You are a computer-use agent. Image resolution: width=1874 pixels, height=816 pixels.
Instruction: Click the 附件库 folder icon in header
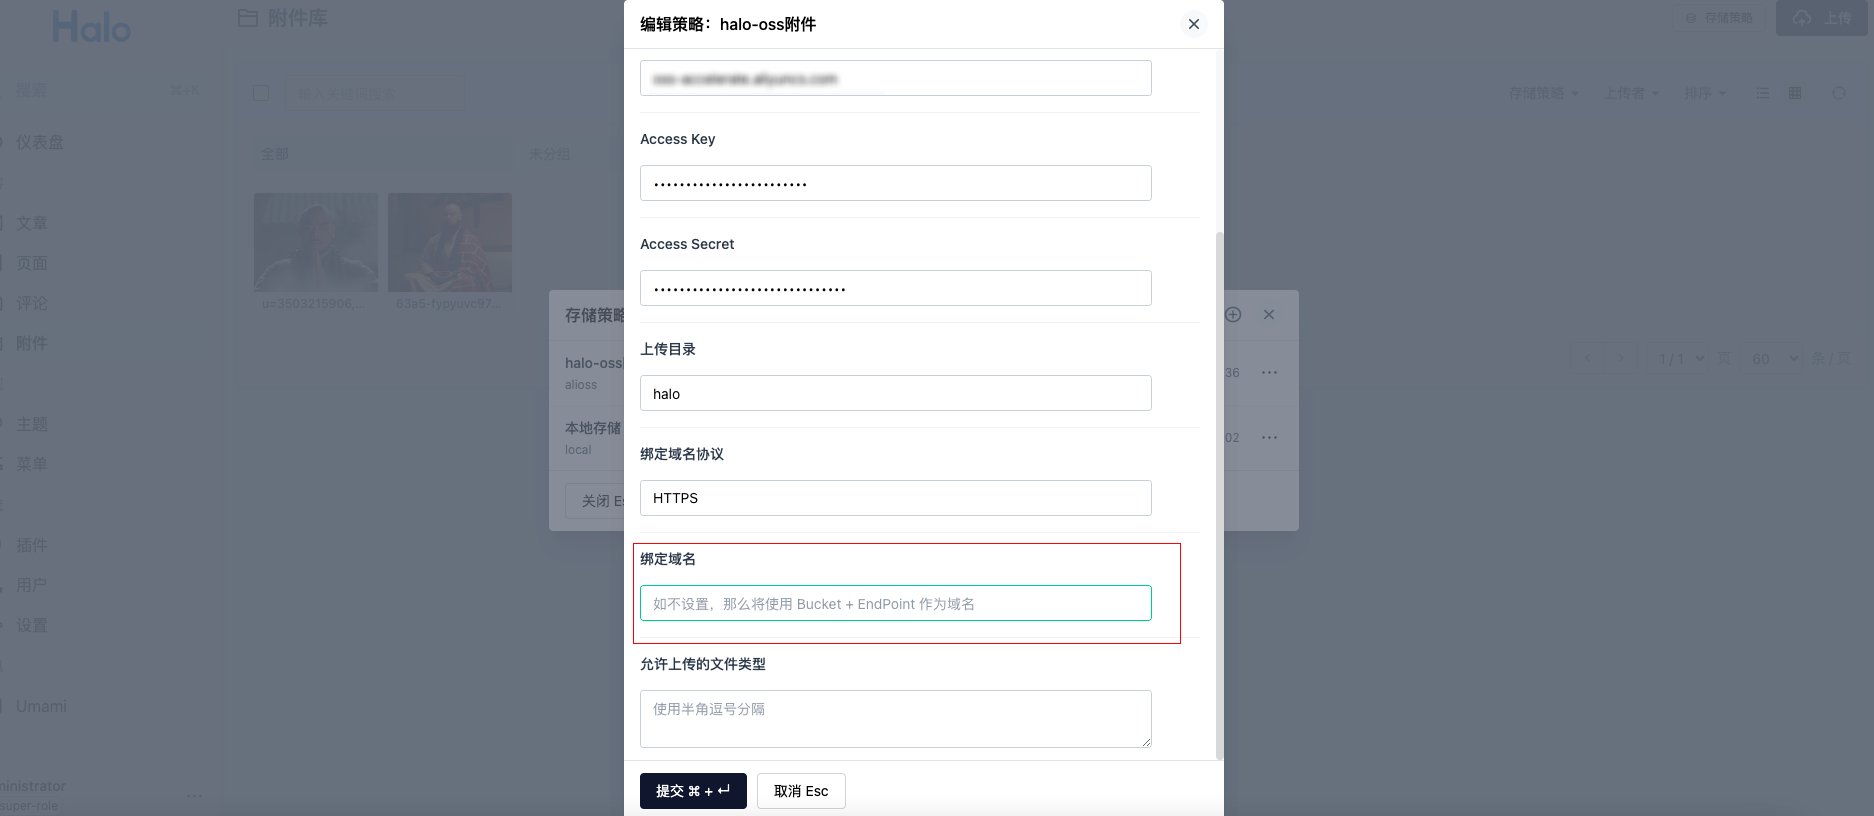248,18
